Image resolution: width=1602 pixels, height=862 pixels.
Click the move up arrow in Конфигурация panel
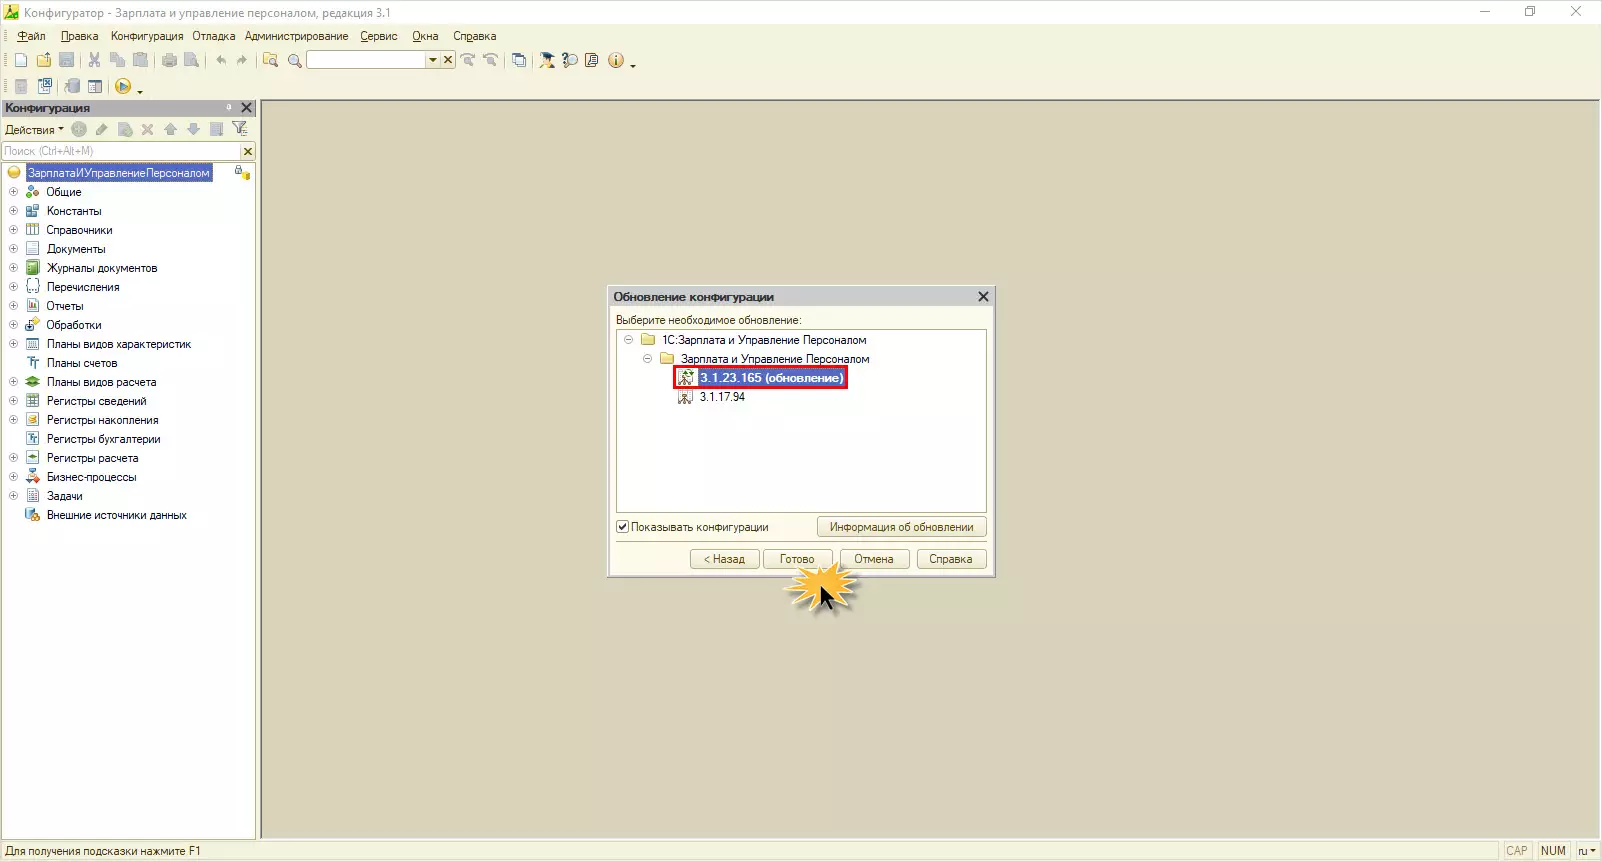click(170, 129)
